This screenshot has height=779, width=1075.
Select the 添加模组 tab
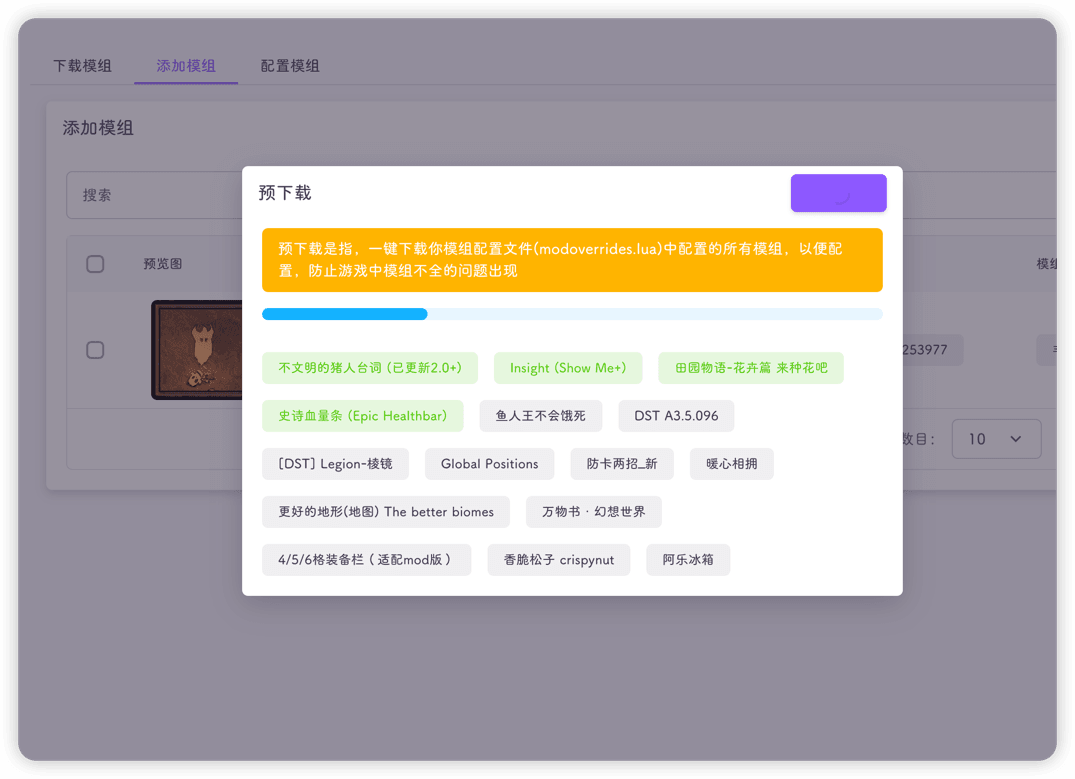pos(186,65)
